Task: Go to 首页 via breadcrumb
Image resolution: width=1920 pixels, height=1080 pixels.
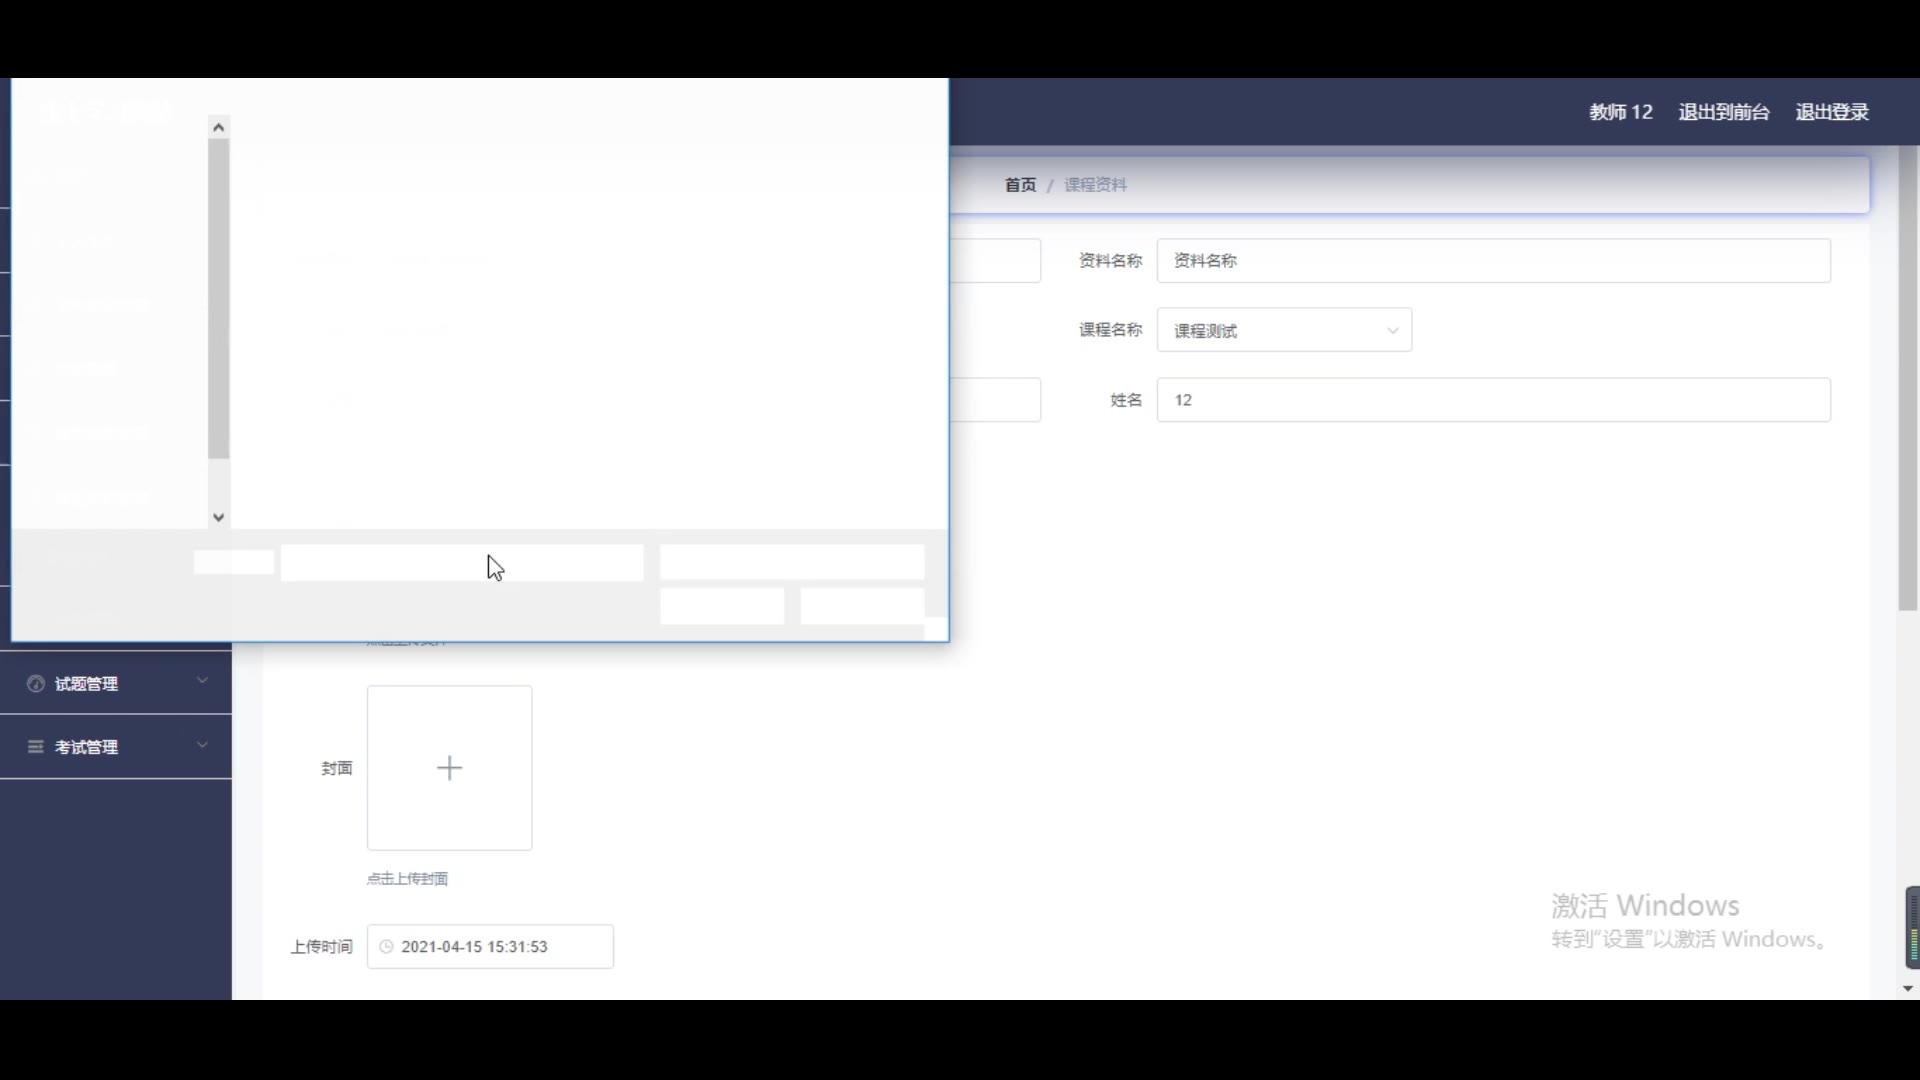Action: [1020, 185]
